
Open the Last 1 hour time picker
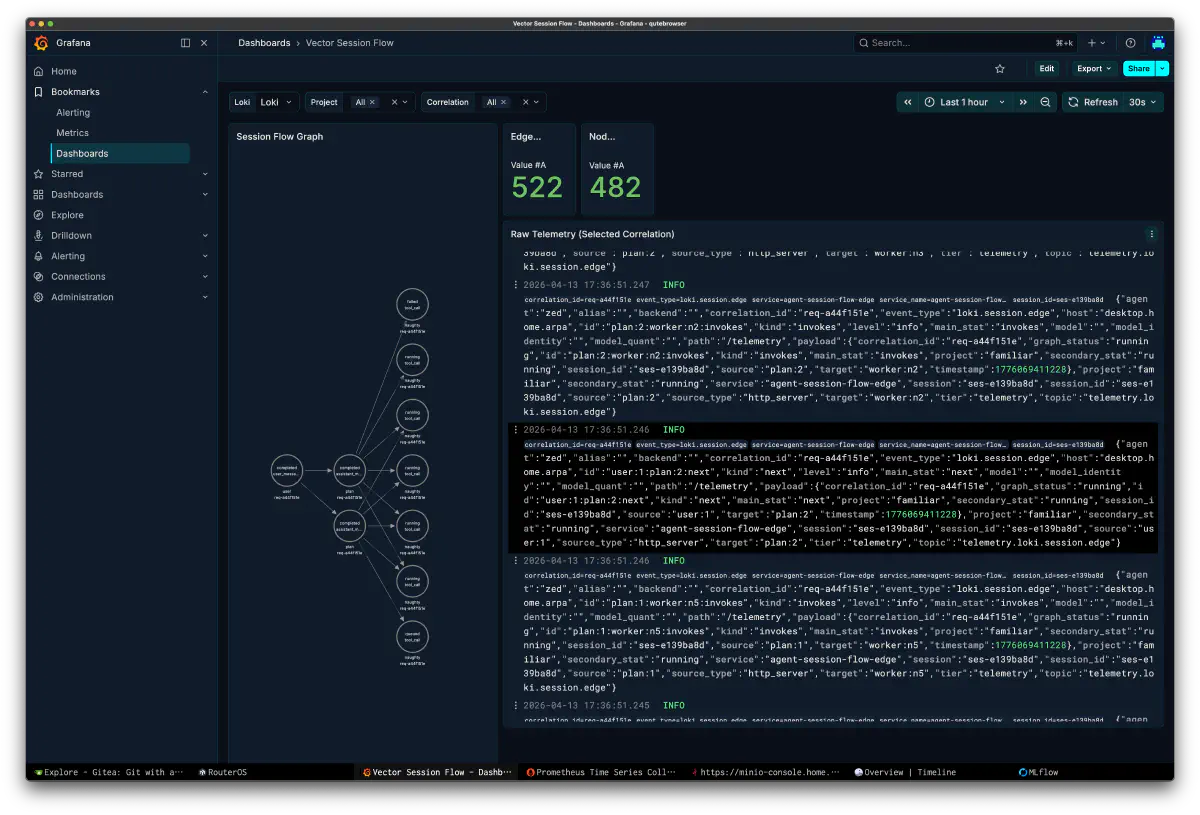click(x=965, y=102)
